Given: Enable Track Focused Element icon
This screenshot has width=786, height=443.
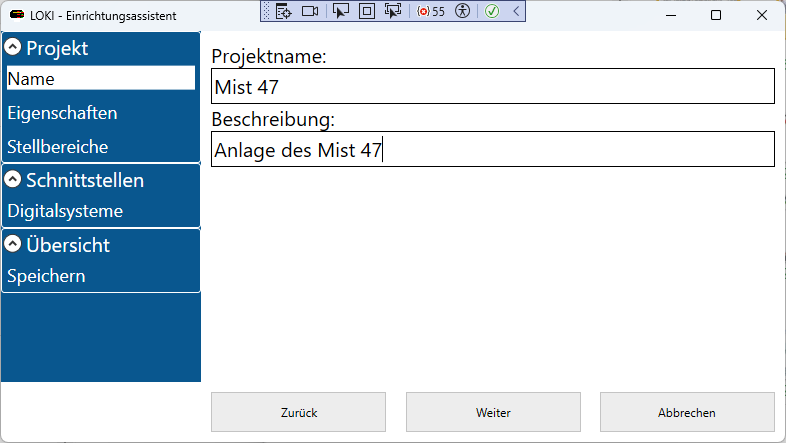Looking at the screenshot, I should 392,11.
